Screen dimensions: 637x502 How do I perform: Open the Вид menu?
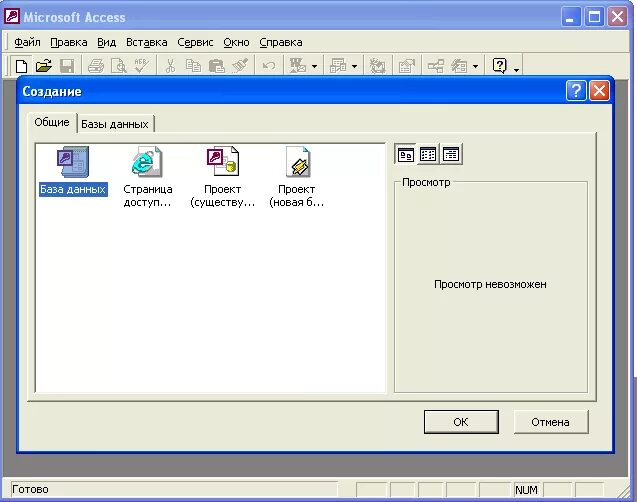coord(106,42)
